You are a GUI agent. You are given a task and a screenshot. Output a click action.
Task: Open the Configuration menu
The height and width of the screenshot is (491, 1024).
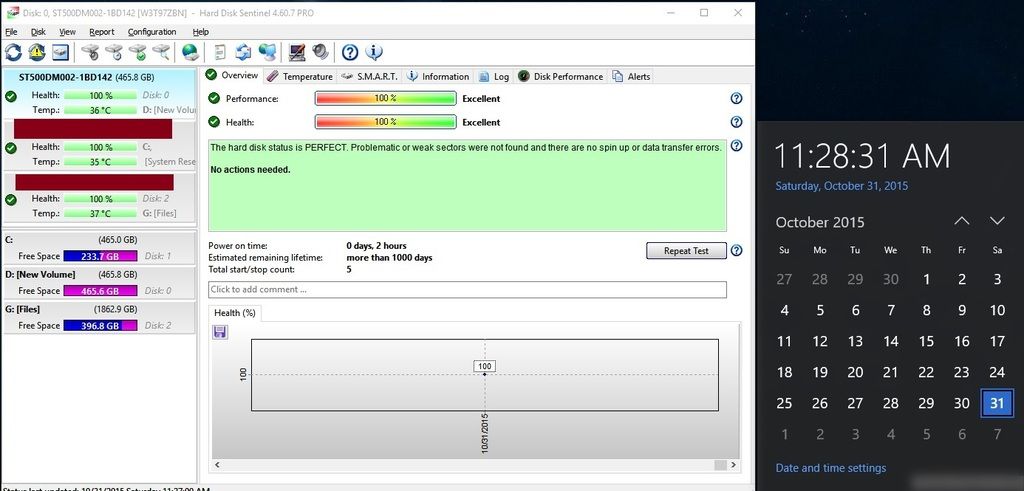pos(152,32)
